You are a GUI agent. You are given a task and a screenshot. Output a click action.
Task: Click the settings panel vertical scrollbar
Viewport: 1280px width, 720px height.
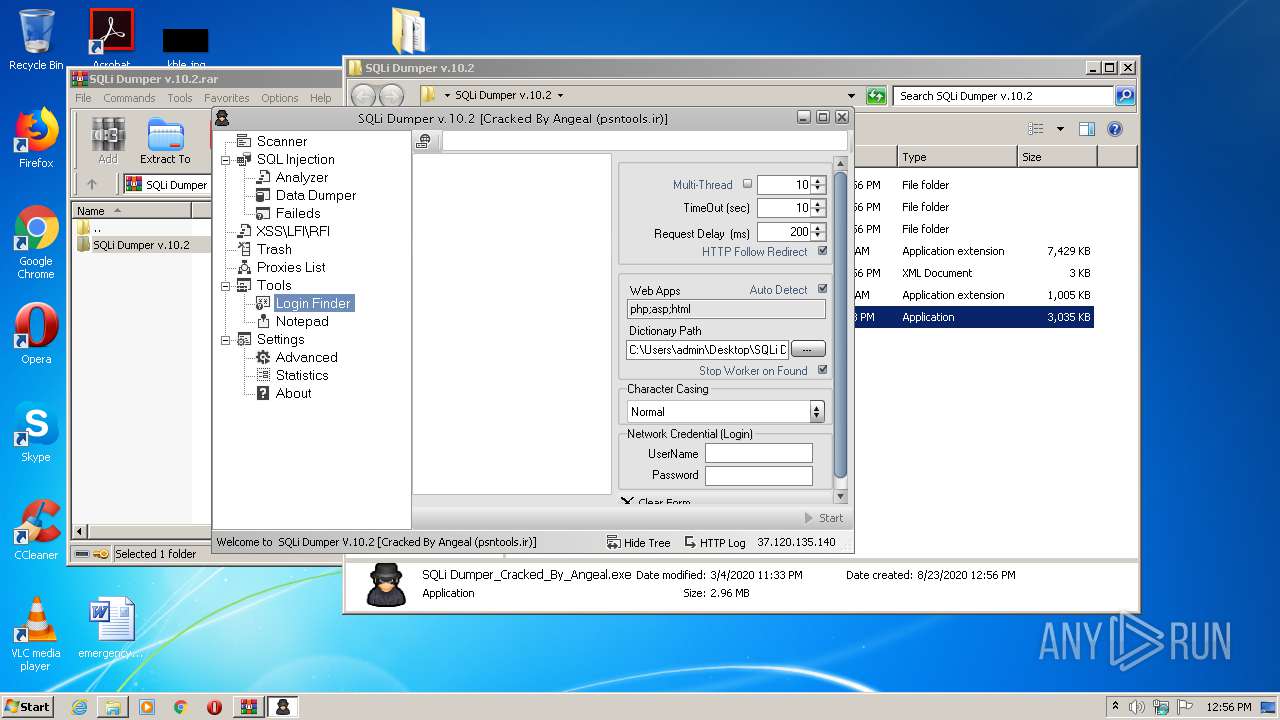pyautogui.click(x=840, y=324)
